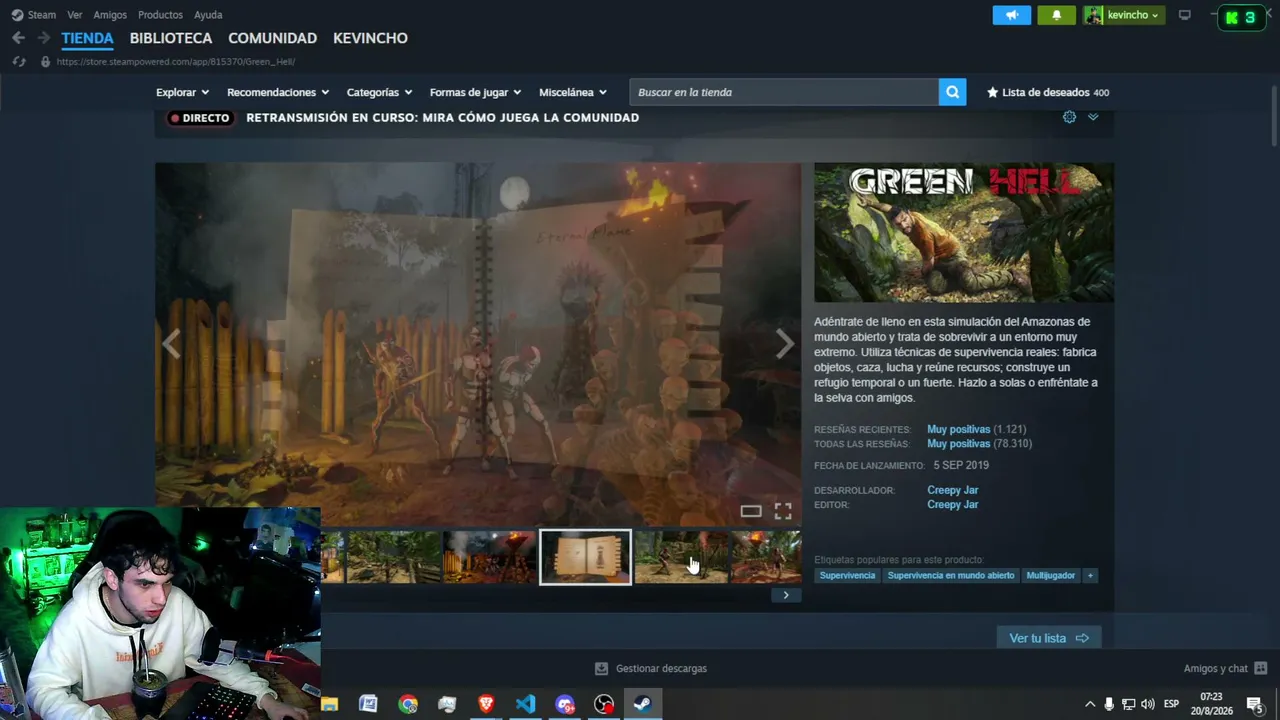Open the Categorías dropdown
The height and width of the screenshot is (720, 1280).
[379, 92]
